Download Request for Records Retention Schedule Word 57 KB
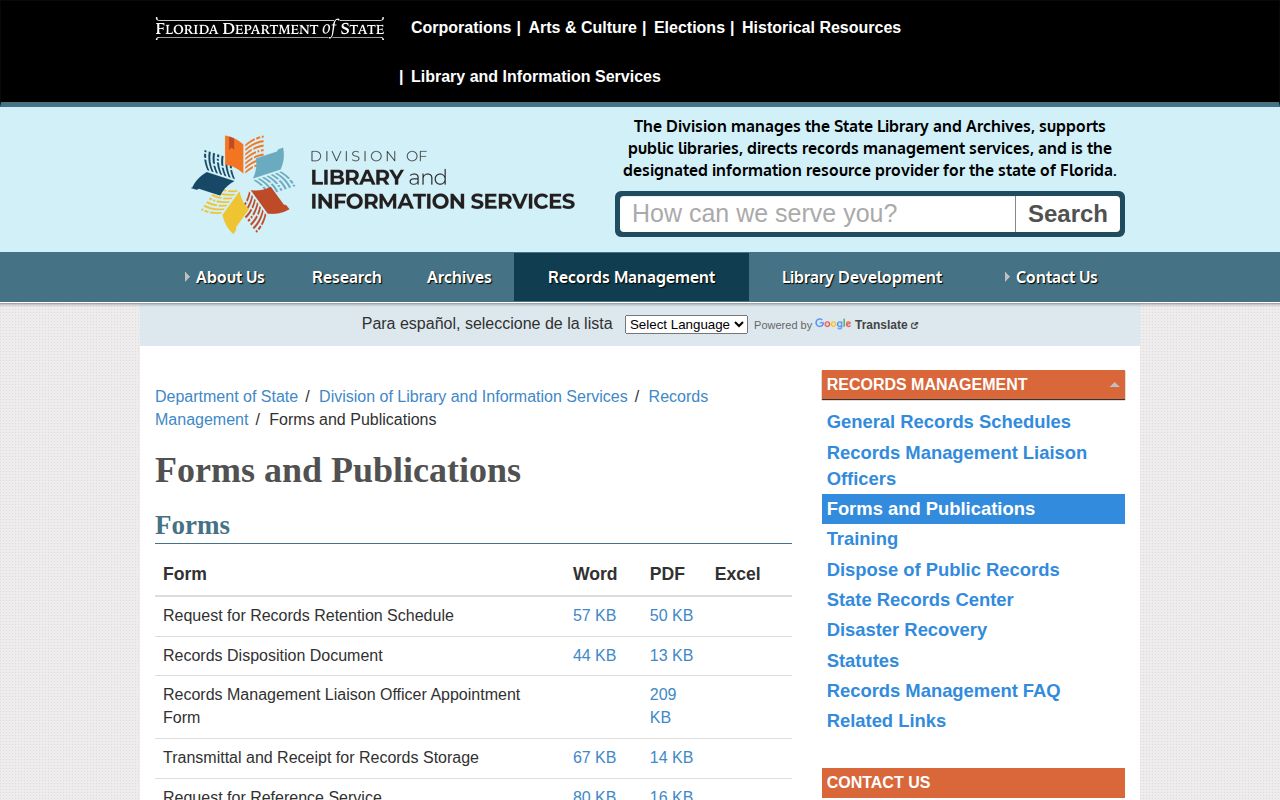The height and width of the screenshot is (800, 1280). coord(594,616)
